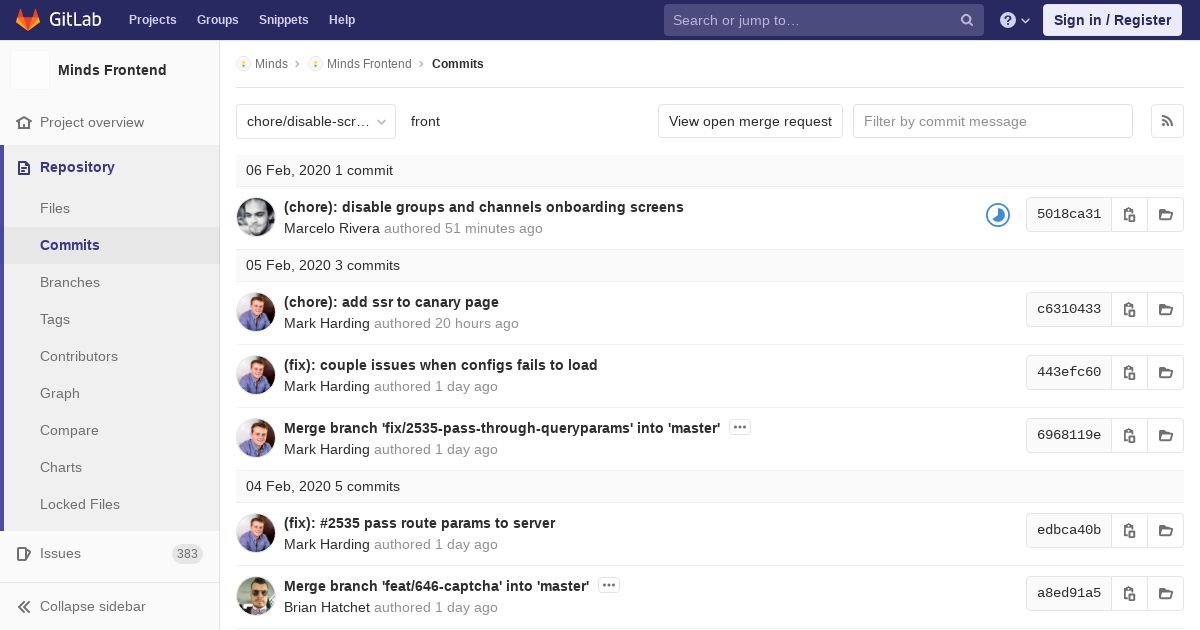Copy commit SHA edbca40b to clipboard

tap(1129, 530)
